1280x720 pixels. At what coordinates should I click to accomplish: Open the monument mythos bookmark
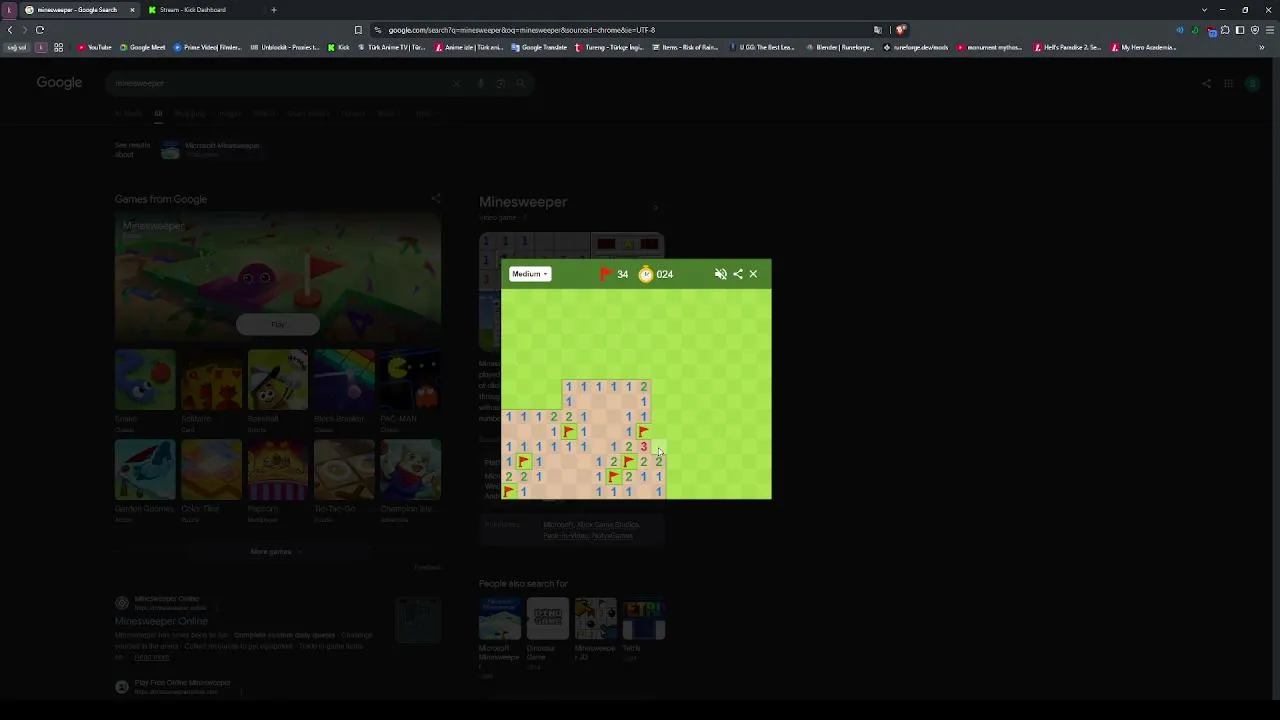(990, 47)
